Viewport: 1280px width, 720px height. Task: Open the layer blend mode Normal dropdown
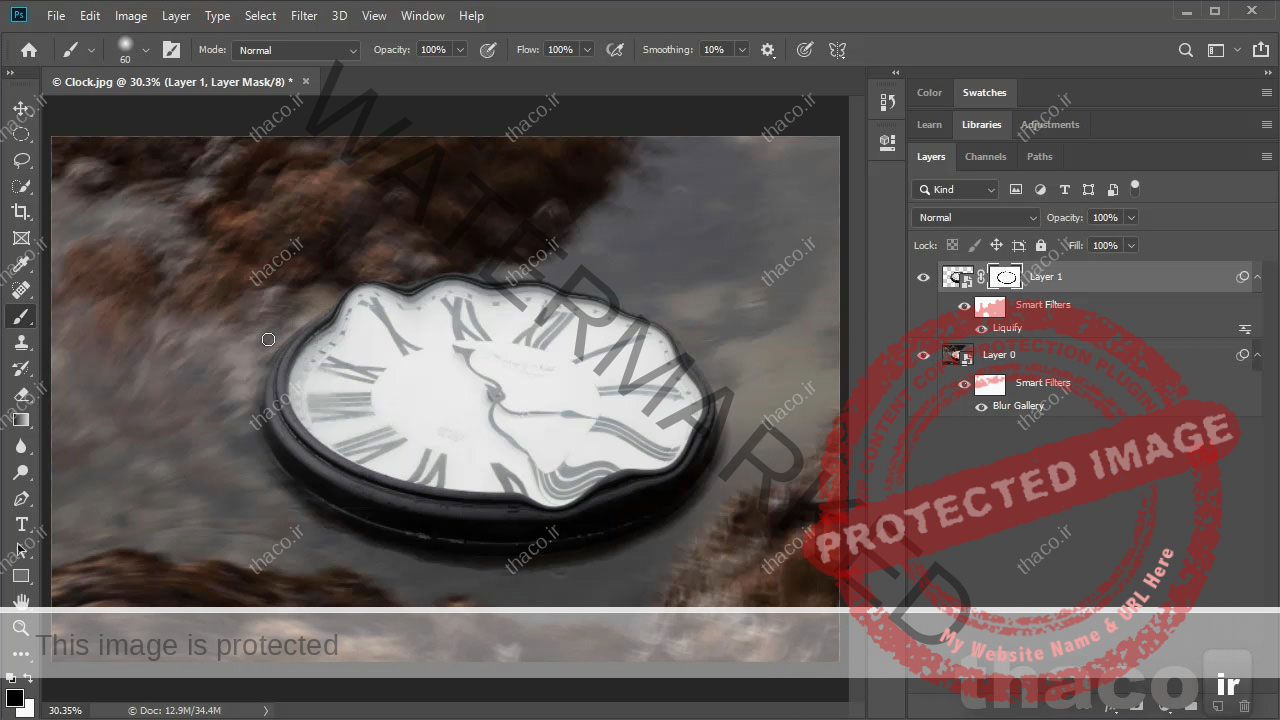976,217
